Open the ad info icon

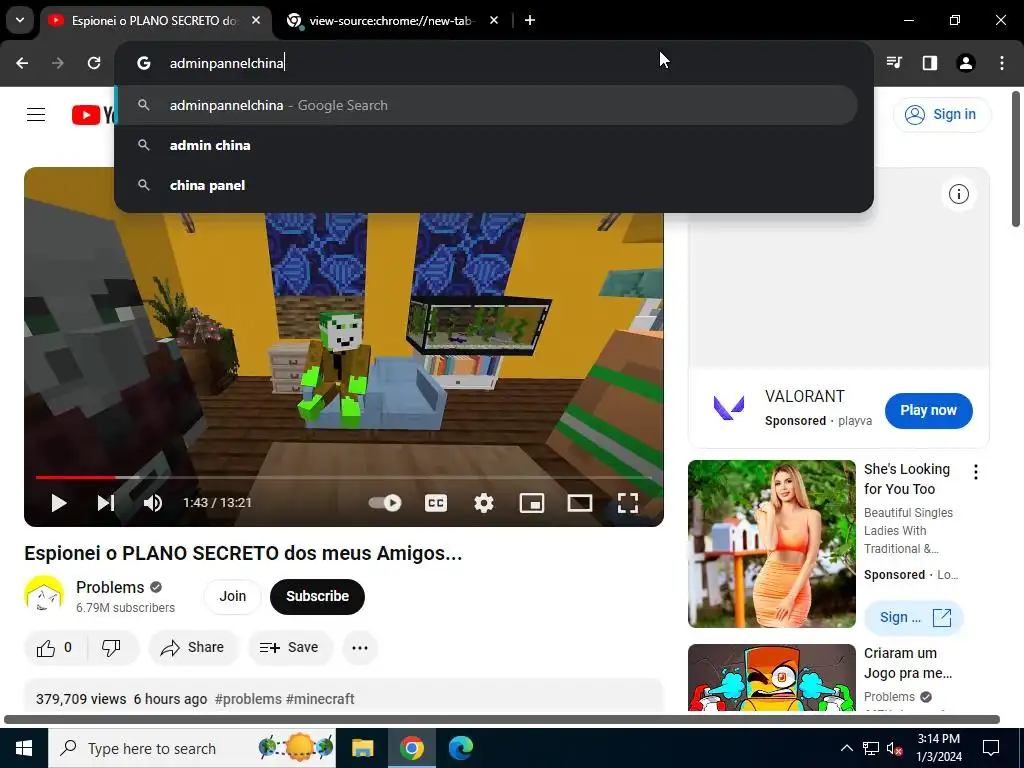pyautogui.click(x=959, y=194)
